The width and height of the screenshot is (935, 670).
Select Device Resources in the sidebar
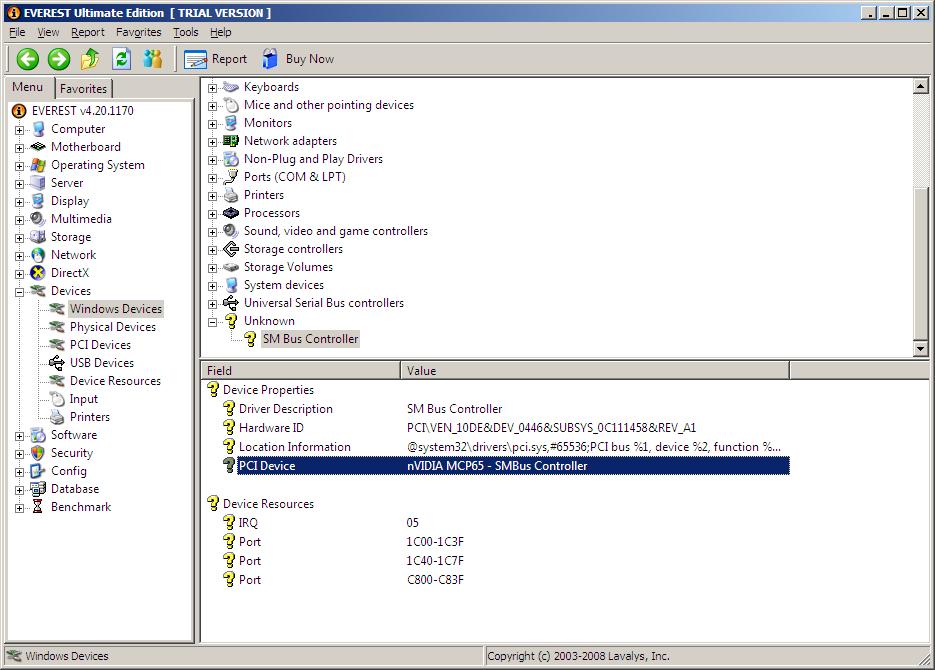(x=115, y=381)
